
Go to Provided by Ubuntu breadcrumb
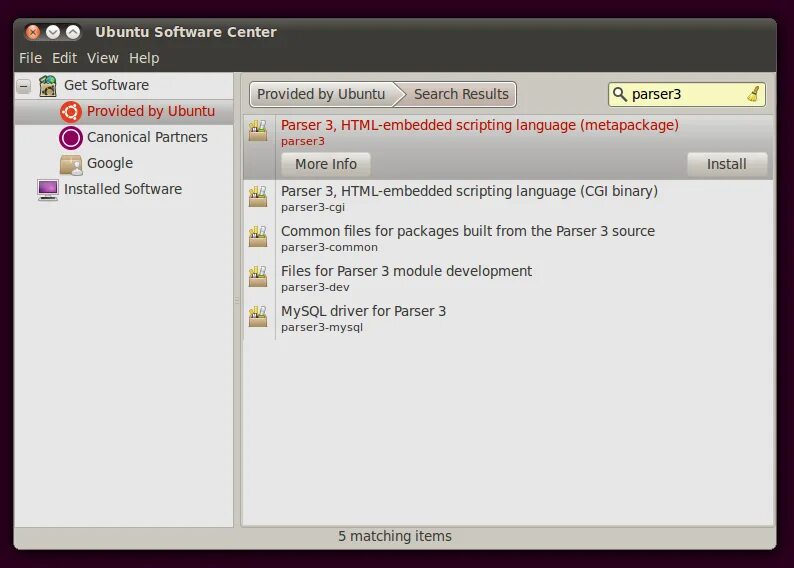(x=321, y=94)
